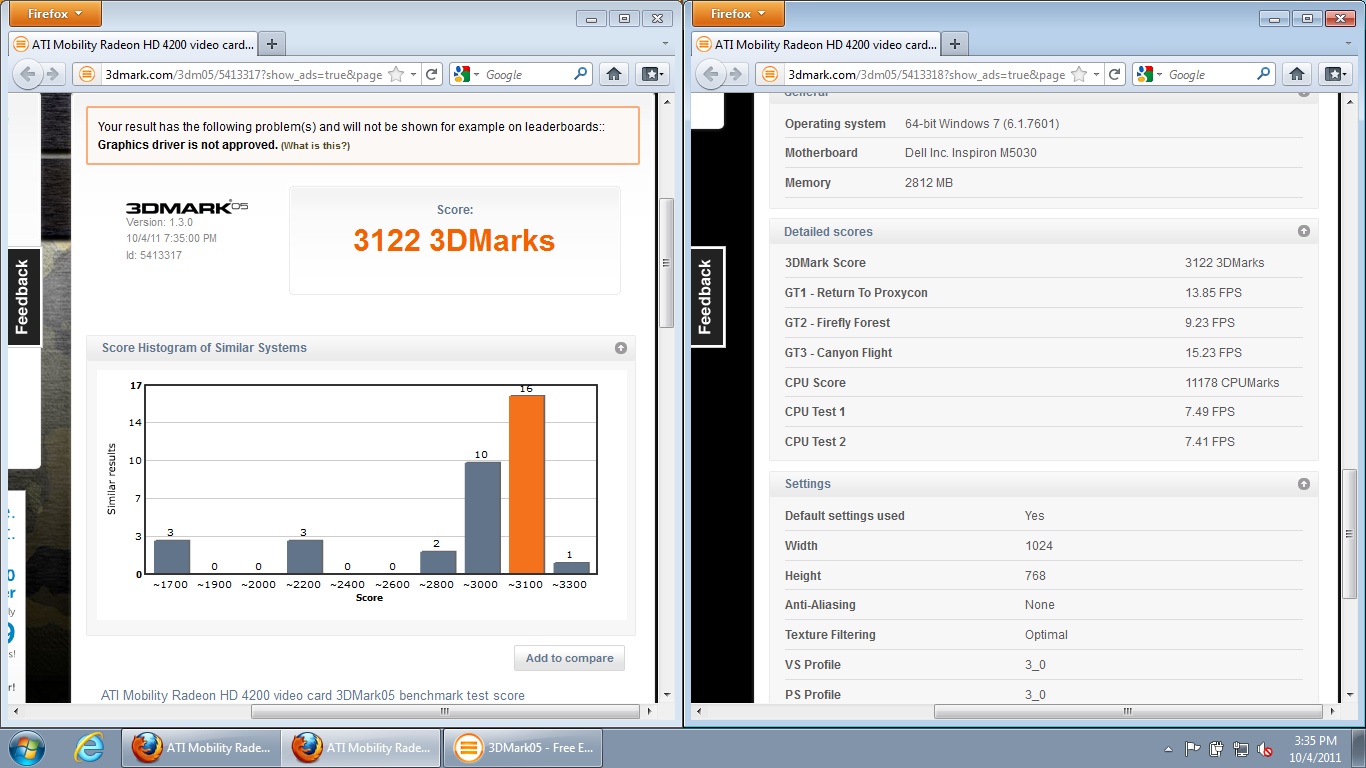Go forward in right Firefox window
Viewport: 1366px width, 768px height.
(x=736, y=74)
